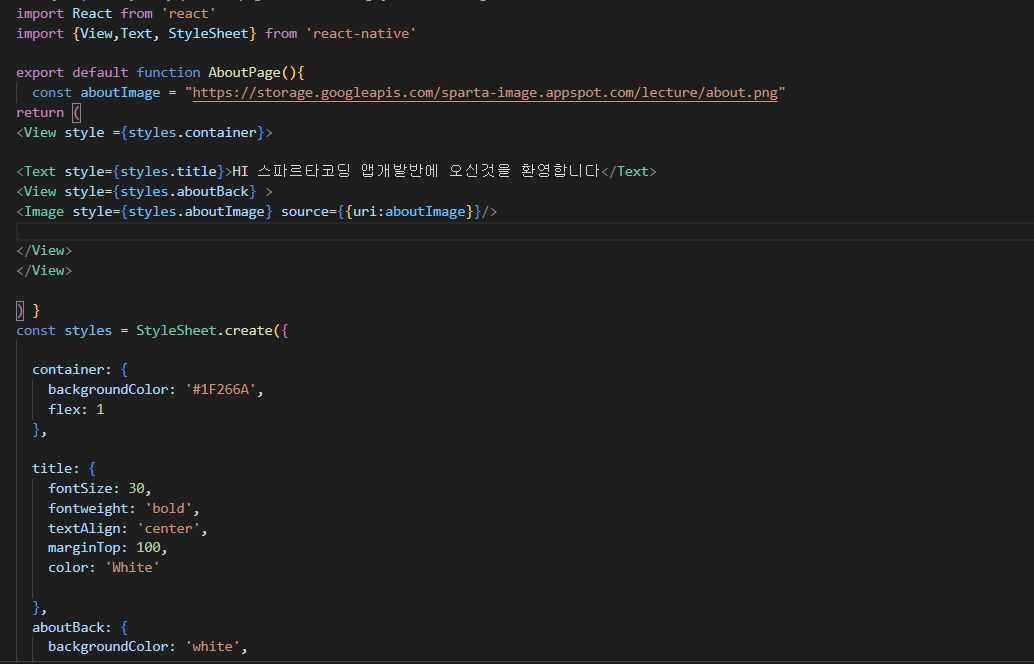This screenshot has height=664, width=1034.
Task: Click the return keyword
Action: [40, 113]
